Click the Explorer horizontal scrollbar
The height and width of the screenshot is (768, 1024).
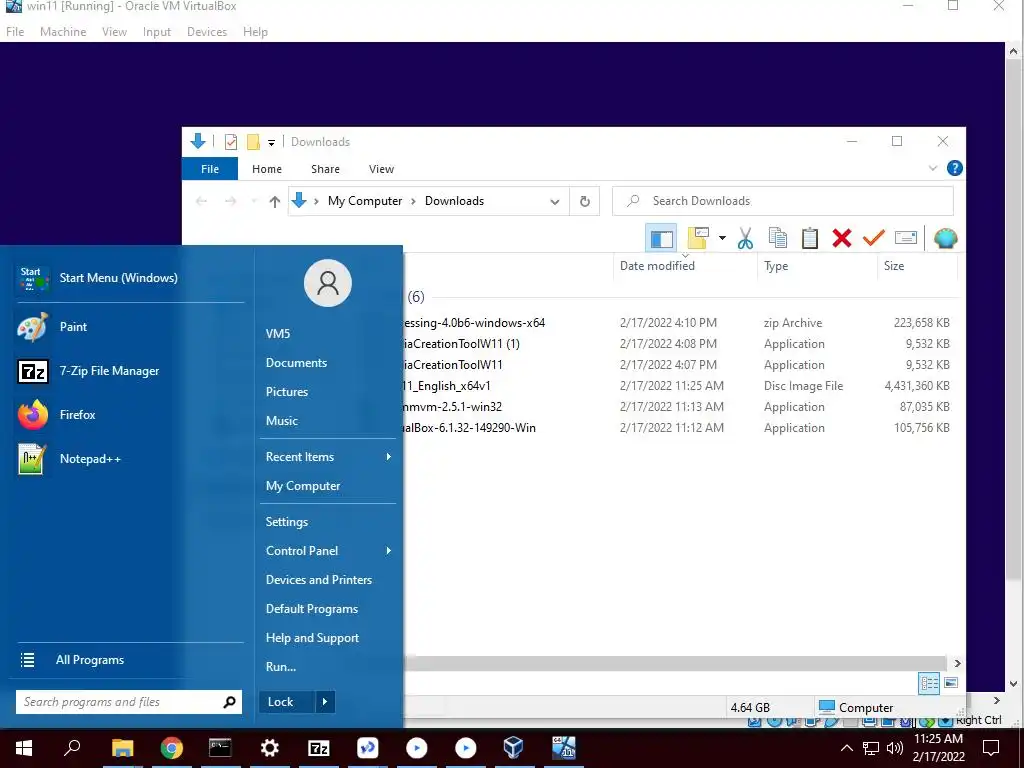(676, 664)
